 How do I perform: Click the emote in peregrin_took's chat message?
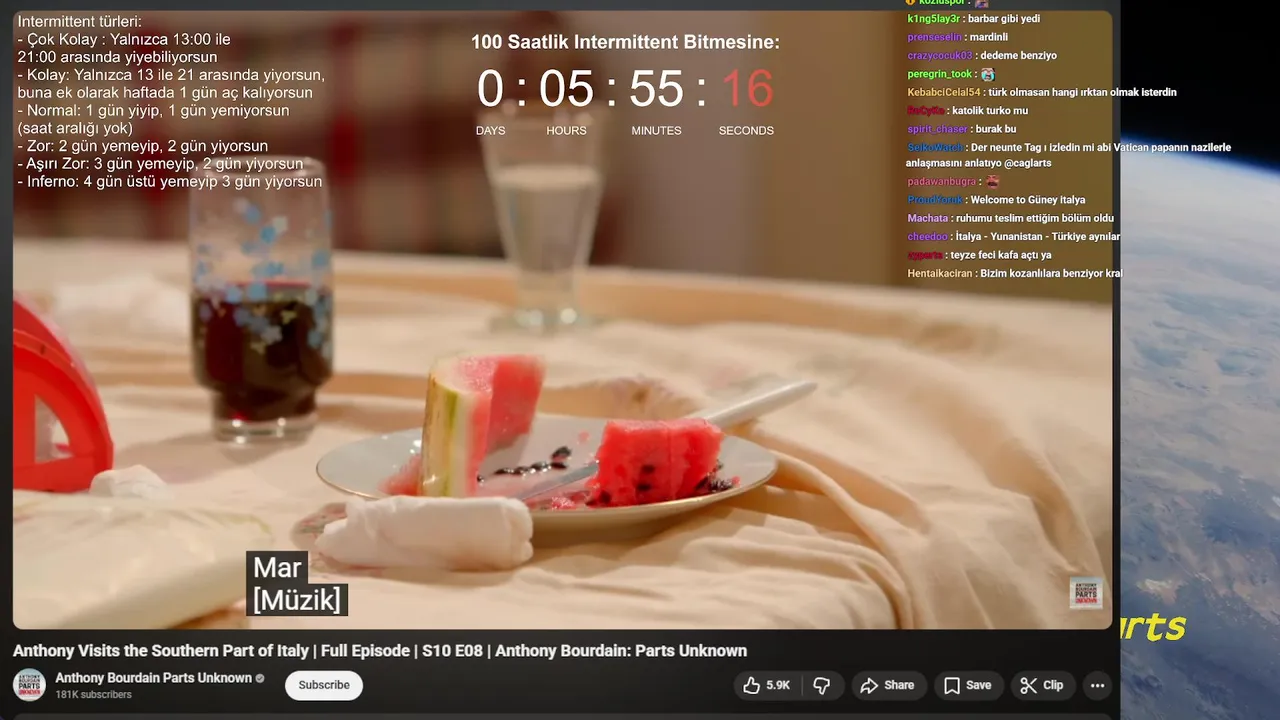tap(988, 74)
